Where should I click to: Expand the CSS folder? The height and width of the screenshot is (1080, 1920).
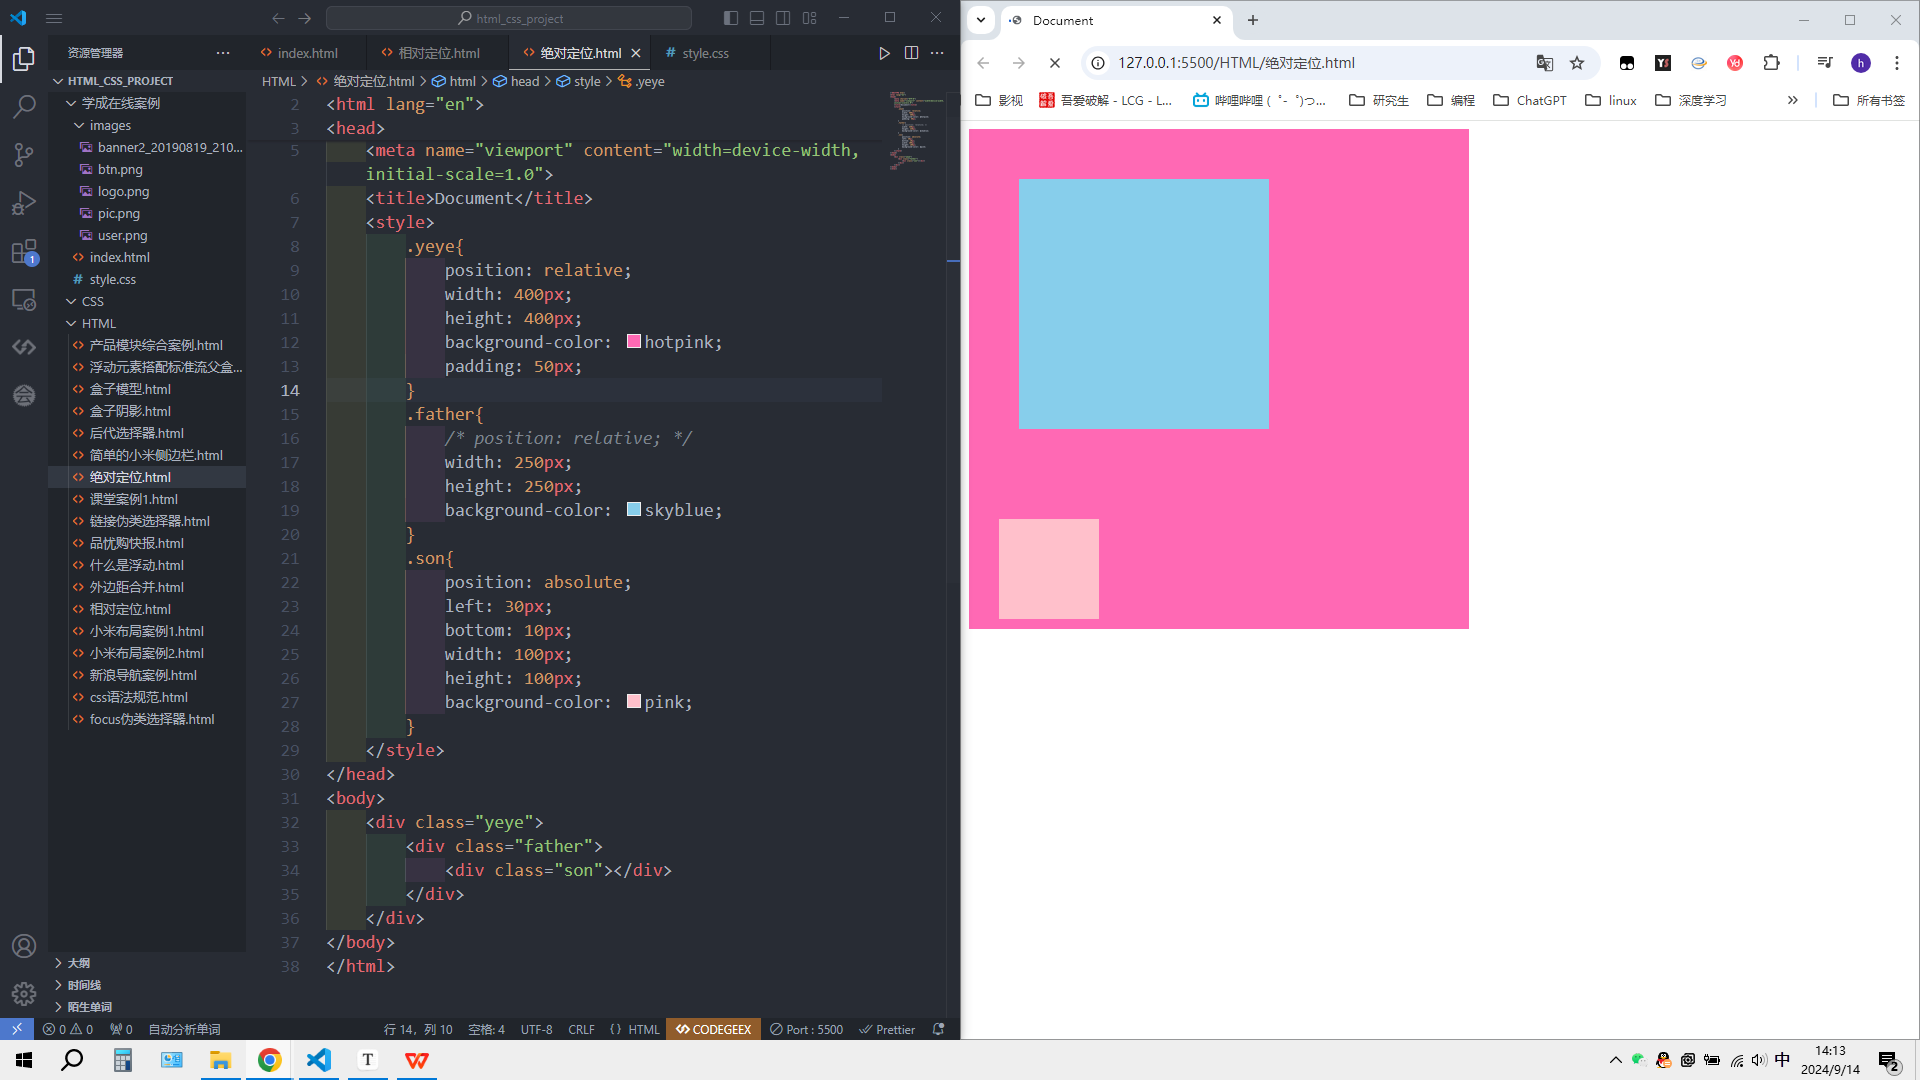pyautogui.click(x=92, y=301)
